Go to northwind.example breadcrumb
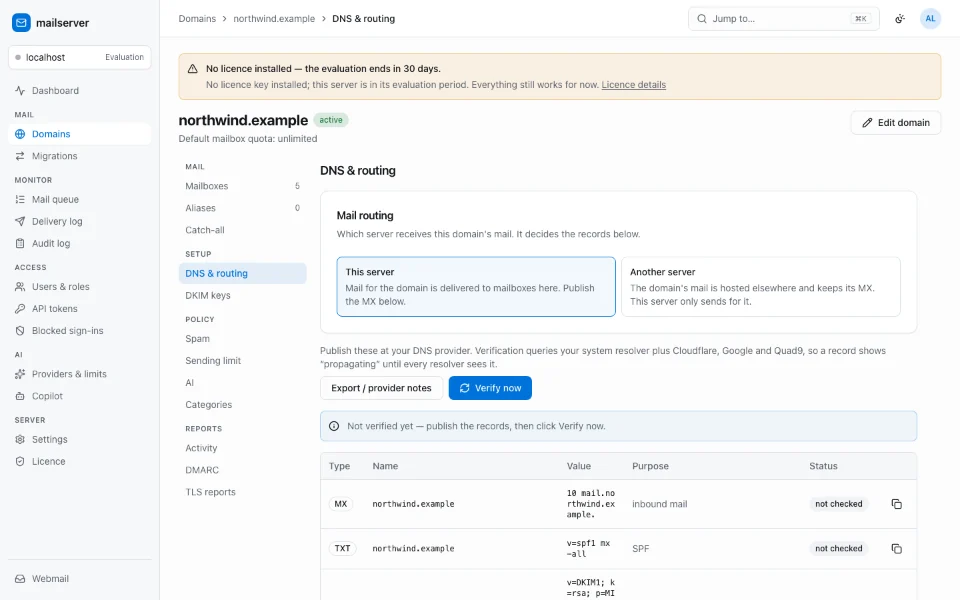The width and height of the screenshot is (960, 600). click(274, 19)
